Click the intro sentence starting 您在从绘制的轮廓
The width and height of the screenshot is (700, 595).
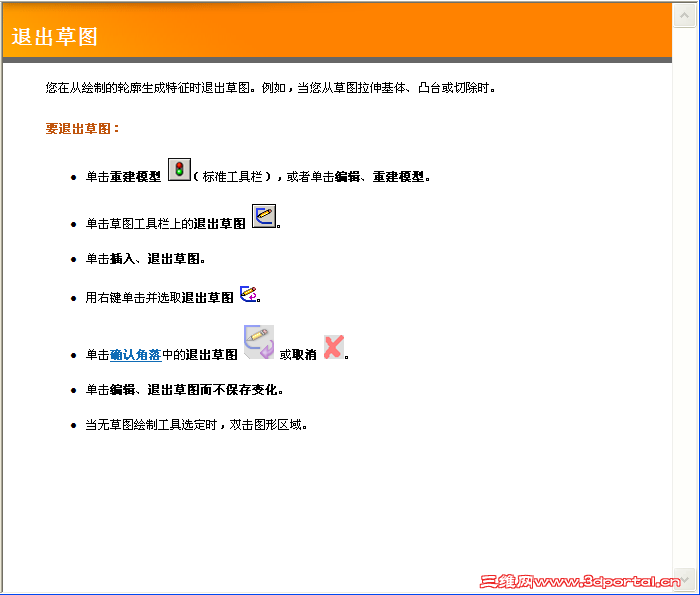coord(271,87)
